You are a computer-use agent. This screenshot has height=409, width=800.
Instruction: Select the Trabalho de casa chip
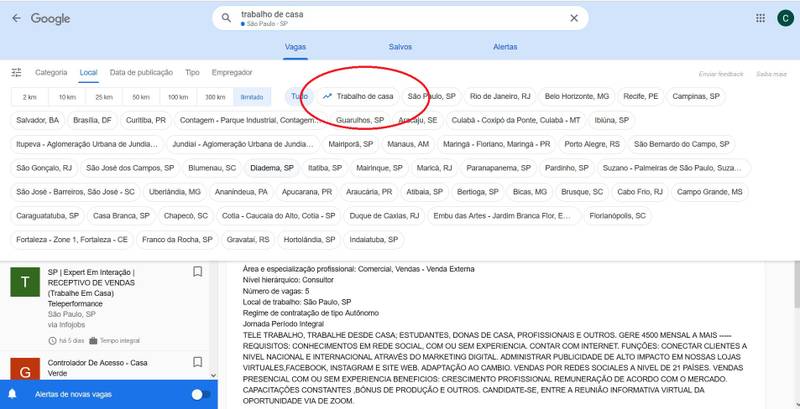pos(358,96)
